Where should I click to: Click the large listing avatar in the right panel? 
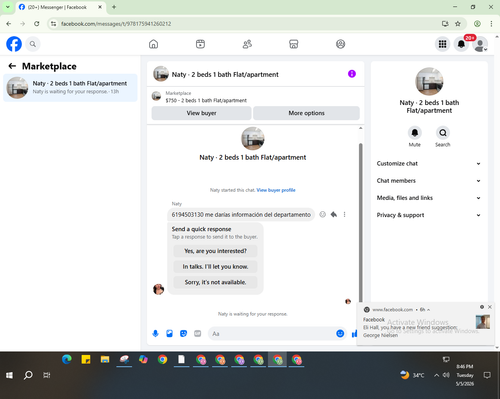point(429,81)
